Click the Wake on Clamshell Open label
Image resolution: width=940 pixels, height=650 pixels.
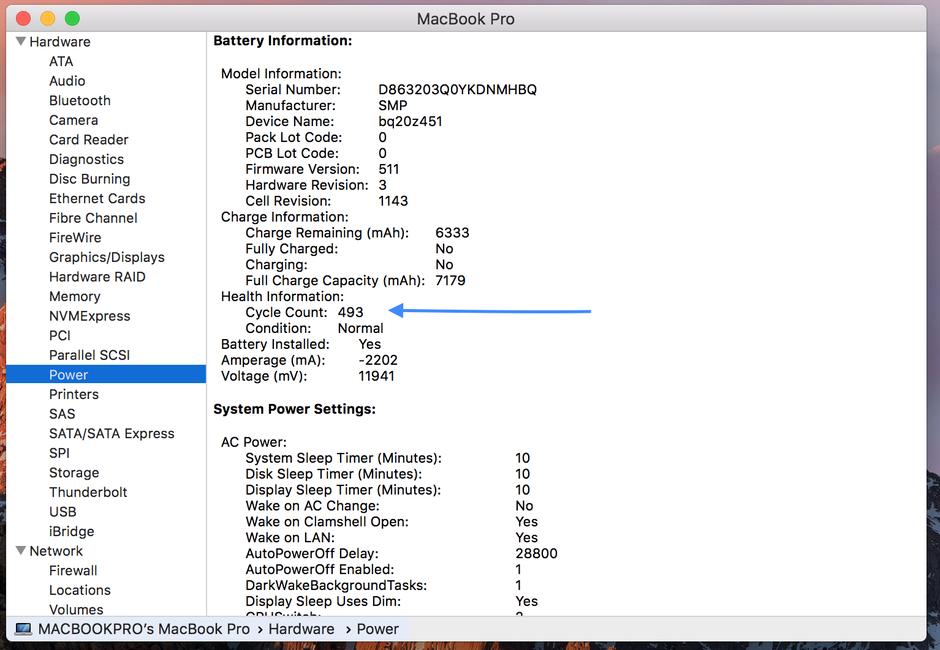[x=327, y=522]
